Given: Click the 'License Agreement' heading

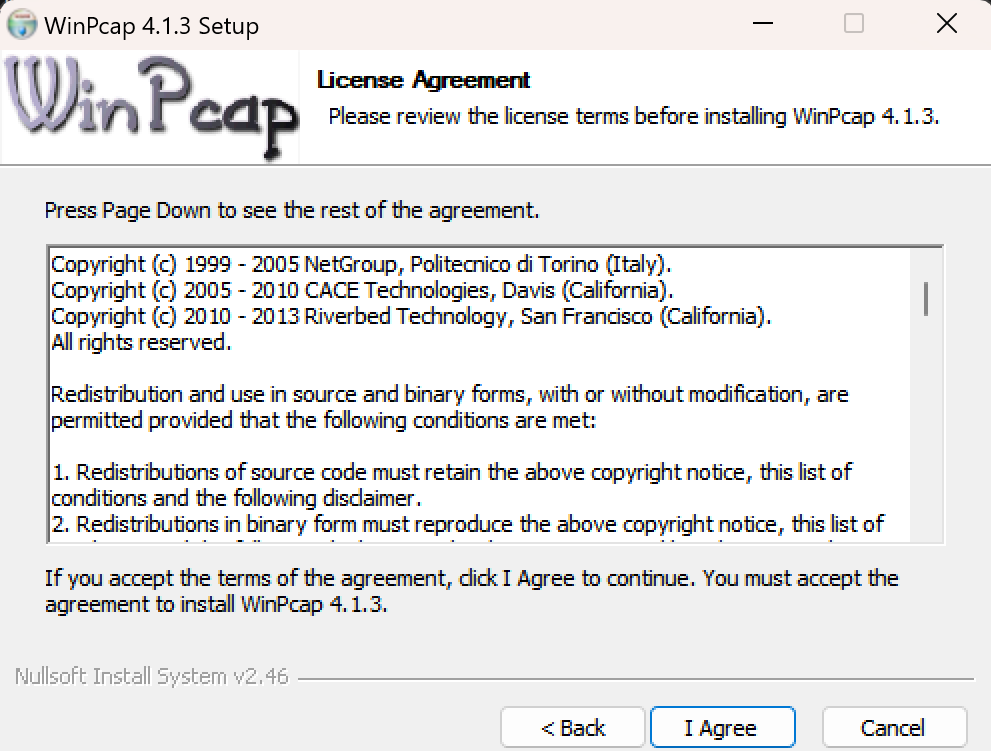Looking at the screenshot, I should (x=423, y=80).
